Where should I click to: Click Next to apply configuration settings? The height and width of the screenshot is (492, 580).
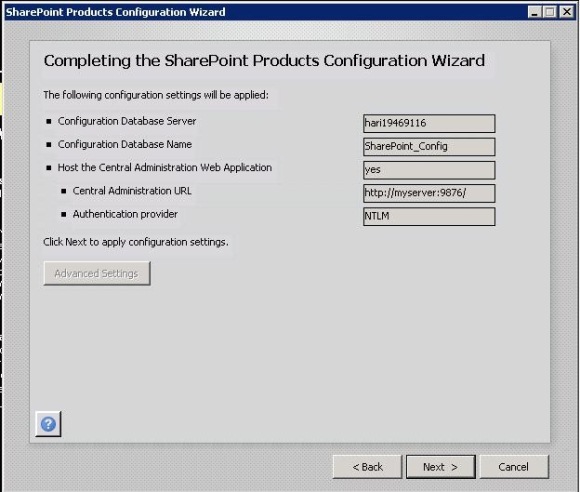coord(441,467)
